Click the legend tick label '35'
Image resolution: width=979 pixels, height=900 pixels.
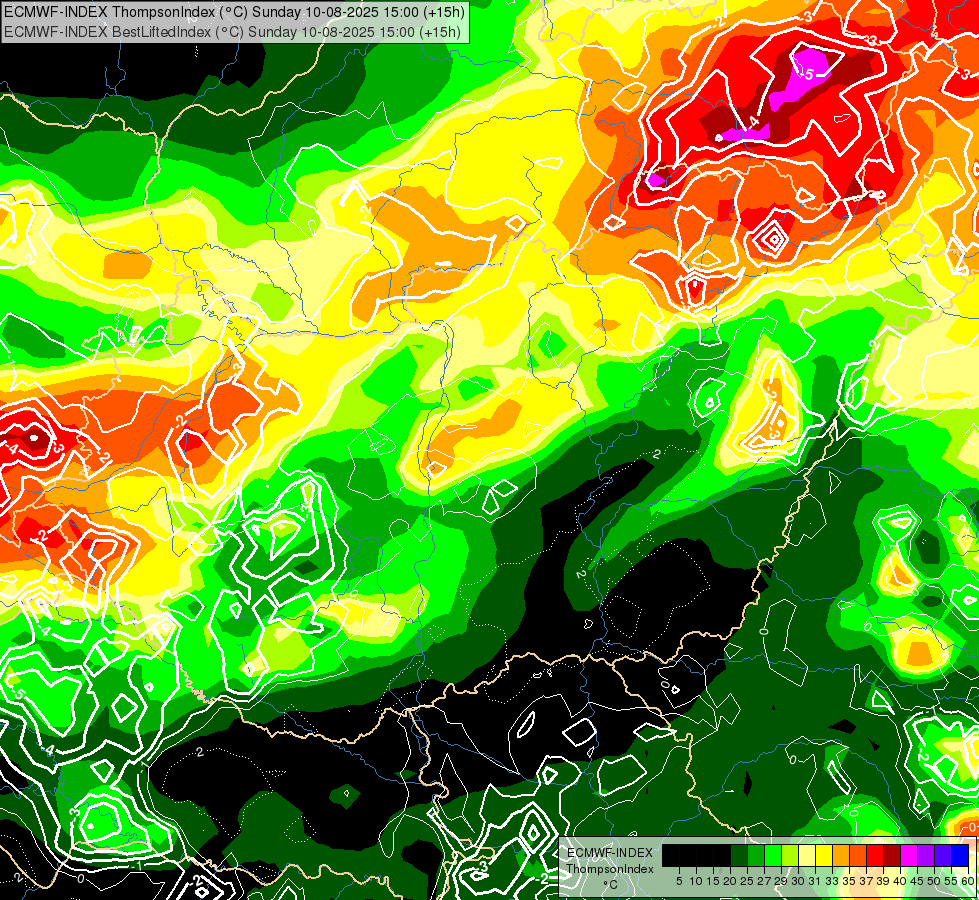[x=849, y=881]
